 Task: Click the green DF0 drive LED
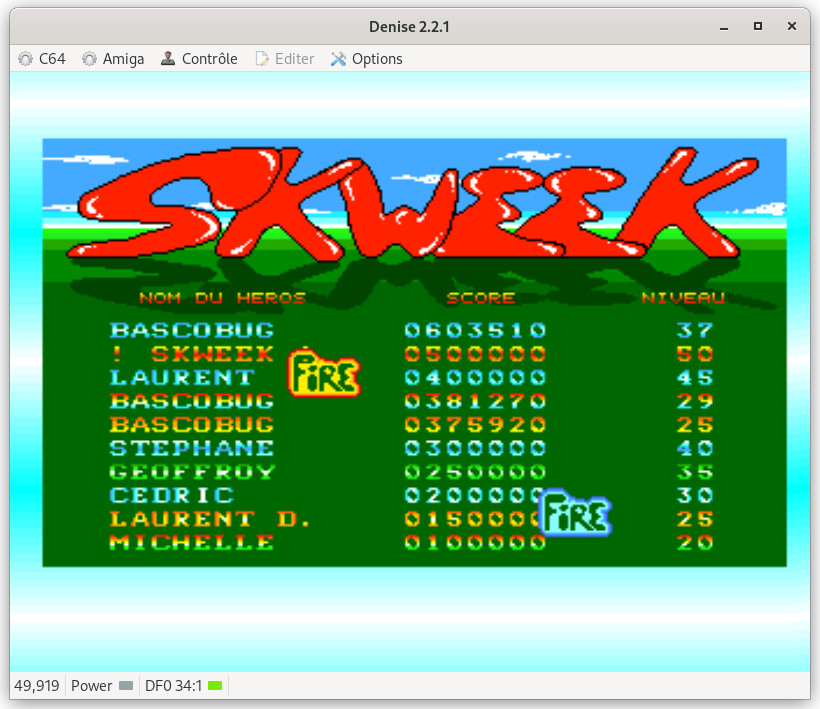[x=215, y=685]
